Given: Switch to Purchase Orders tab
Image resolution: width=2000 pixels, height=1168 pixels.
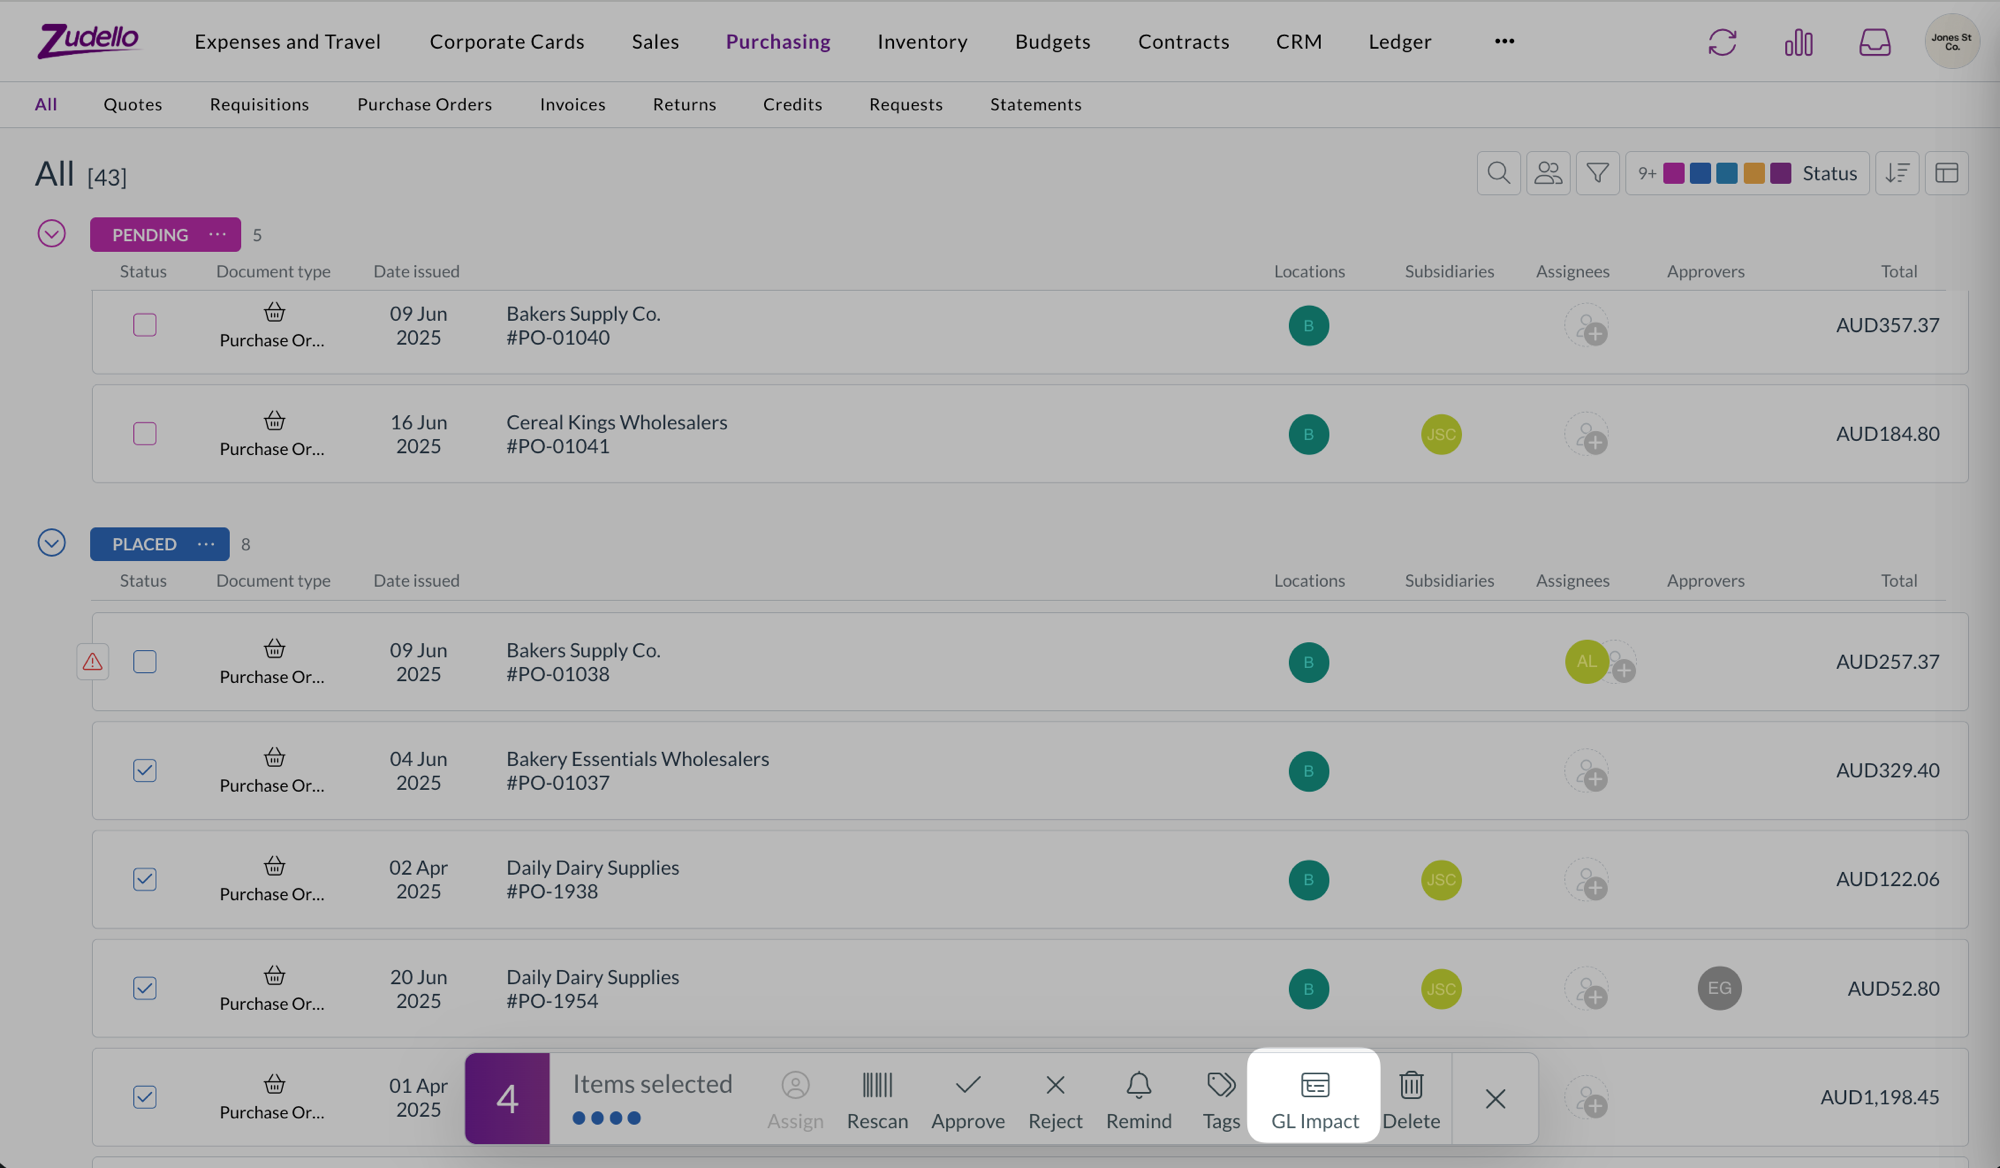Looking at the screenshot, I should coord(424,104).
